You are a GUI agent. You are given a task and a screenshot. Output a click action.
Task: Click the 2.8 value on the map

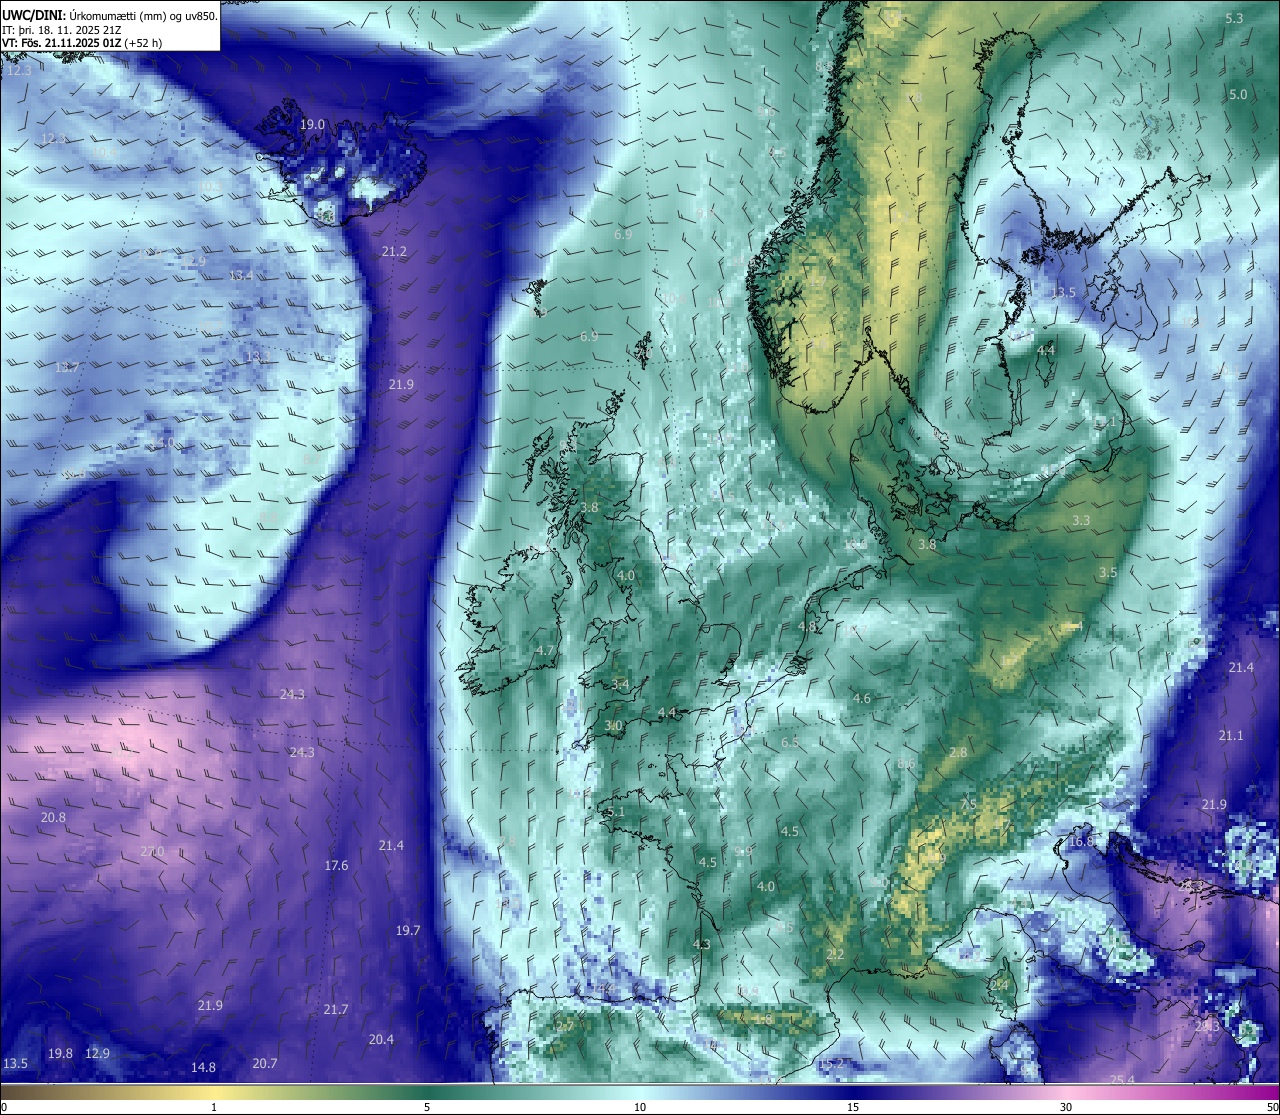click(958, 752)
